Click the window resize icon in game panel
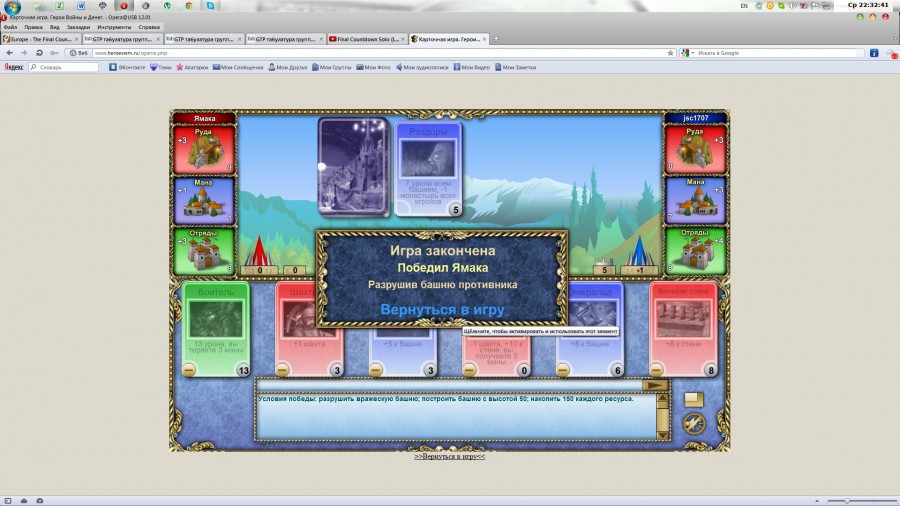 (x=693, y=399)
